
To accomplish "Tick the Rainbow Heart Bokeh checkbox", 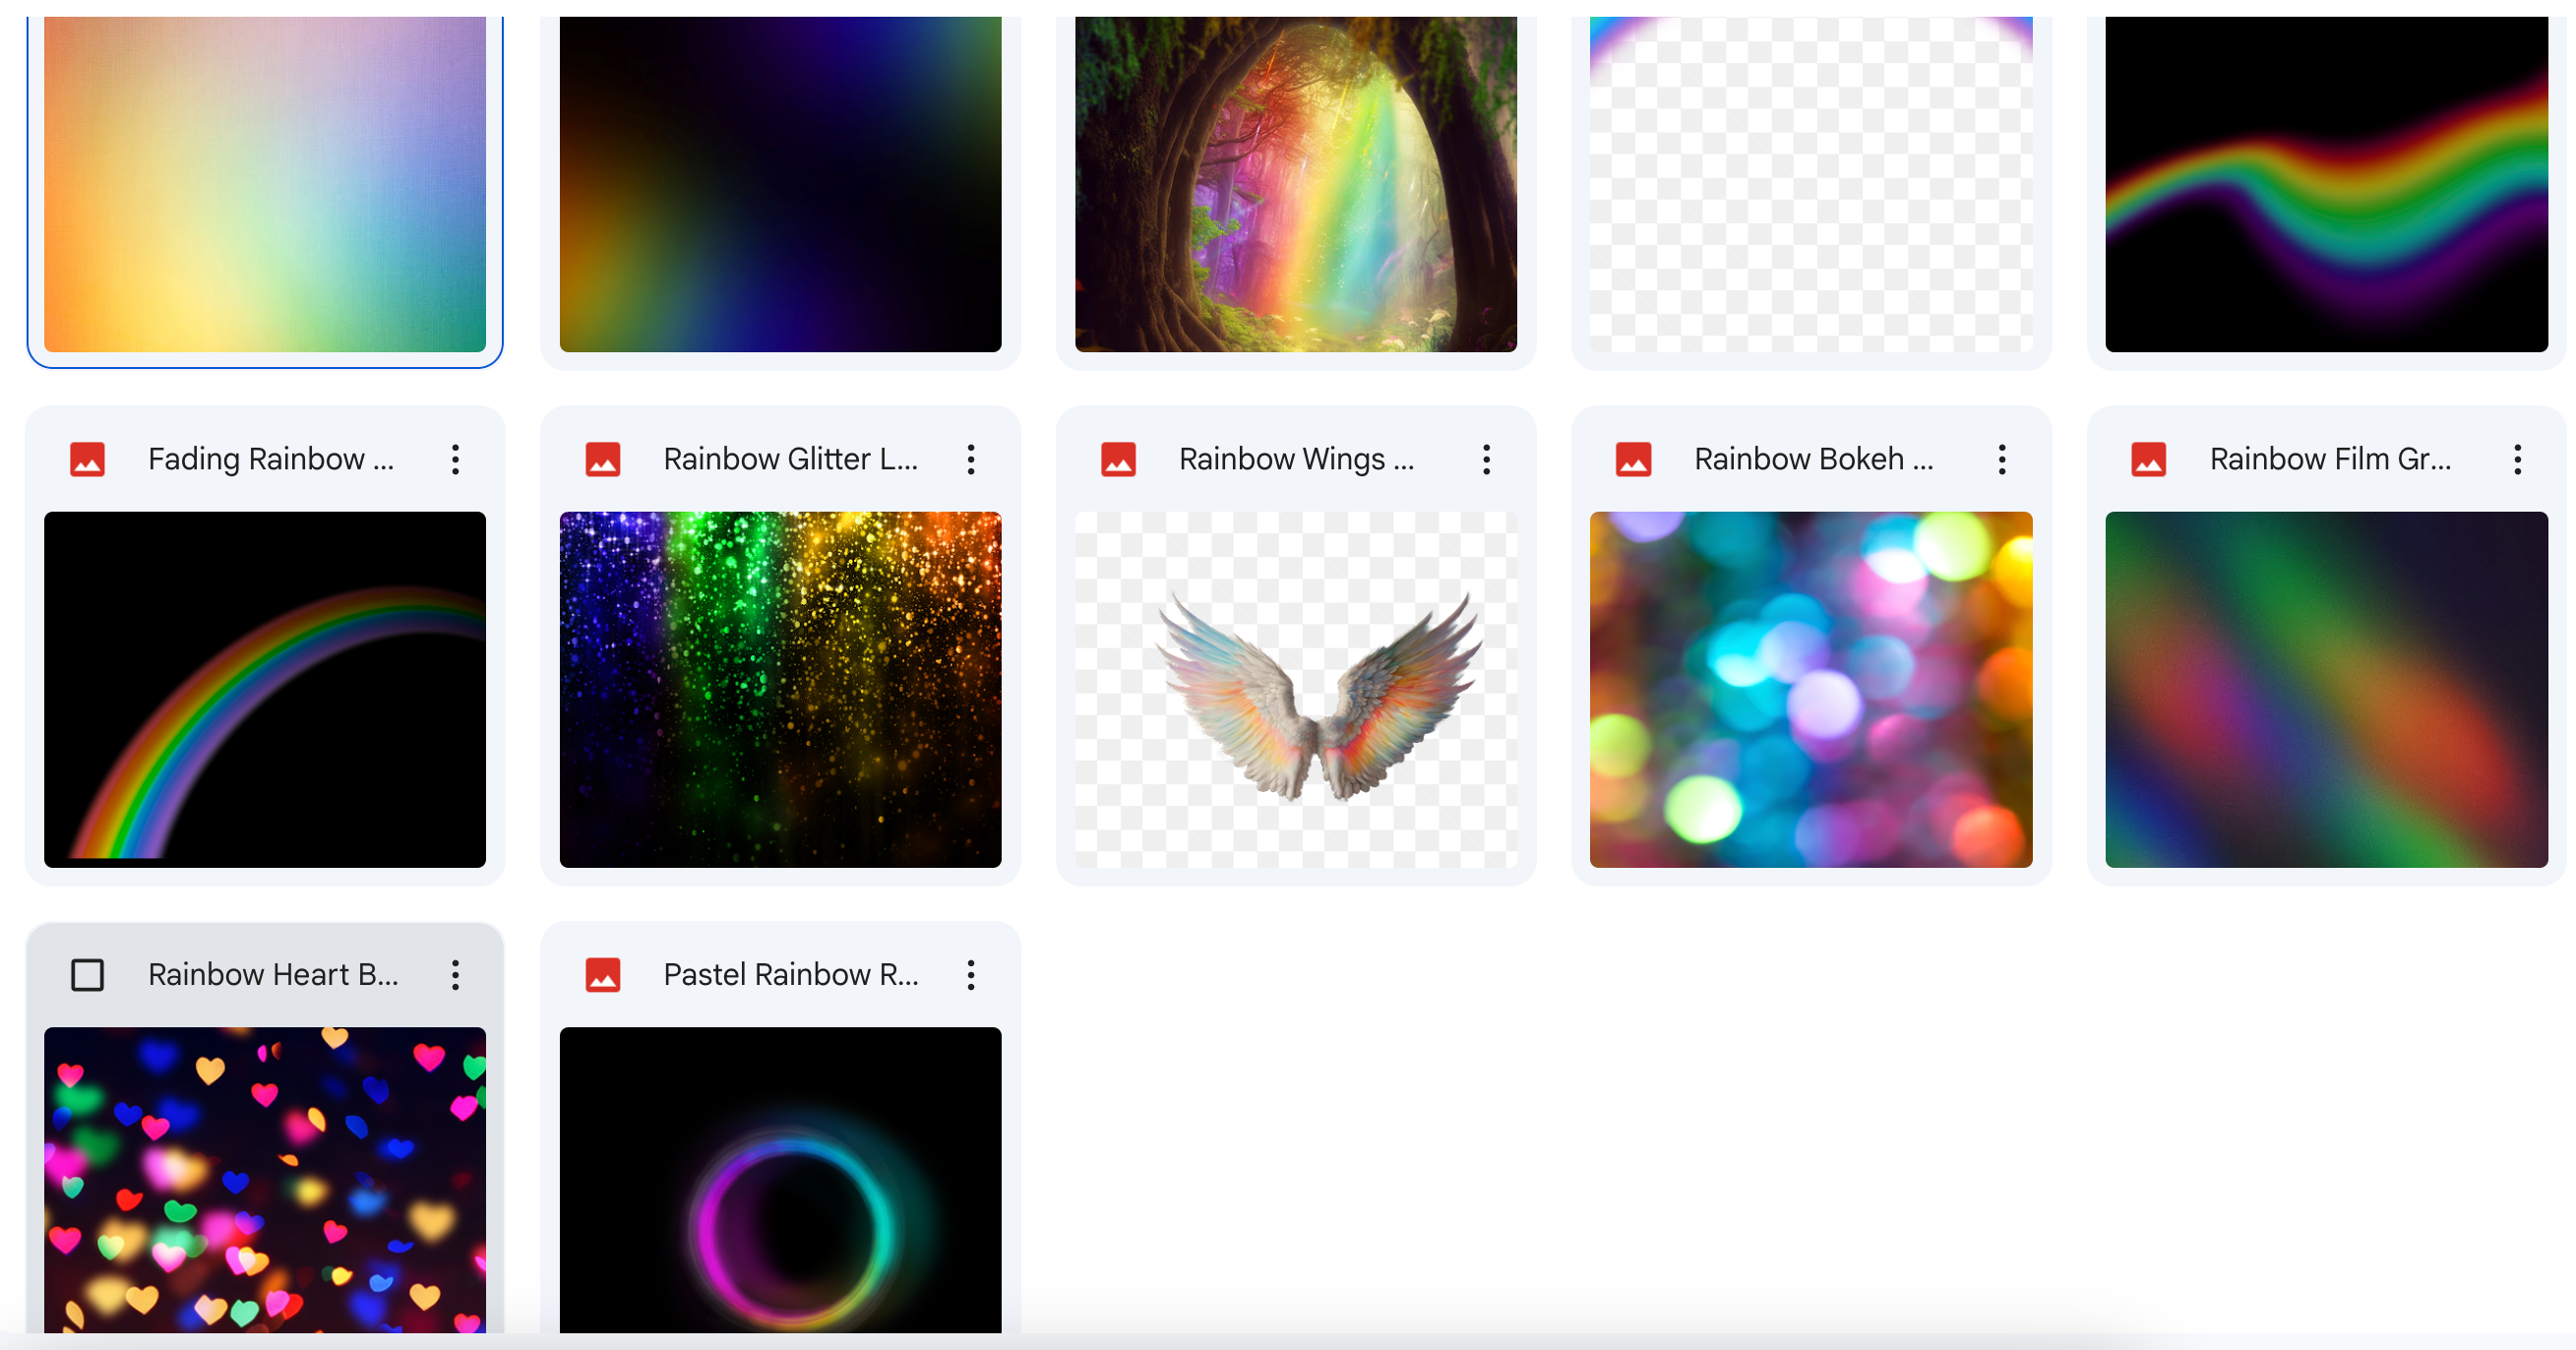I will tap(87, 975).
